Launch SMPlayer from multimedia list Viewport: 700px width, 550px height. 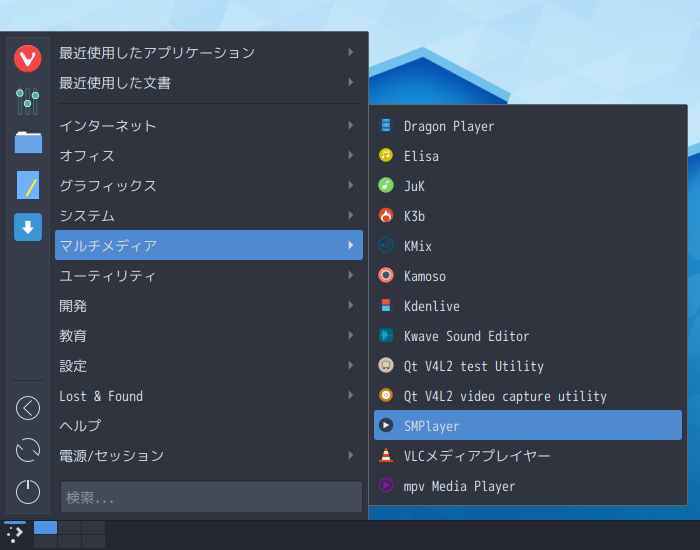point(528,425)
